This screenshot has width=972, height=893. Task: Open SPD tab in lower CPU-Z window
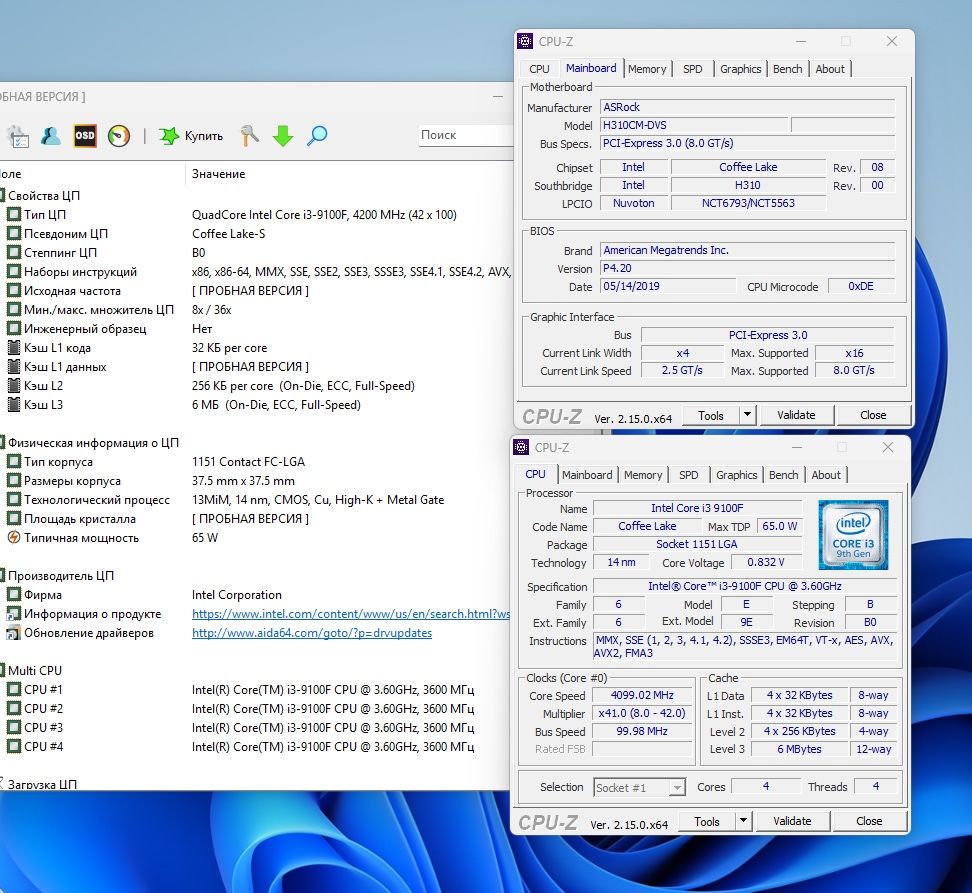coord(688,475)
